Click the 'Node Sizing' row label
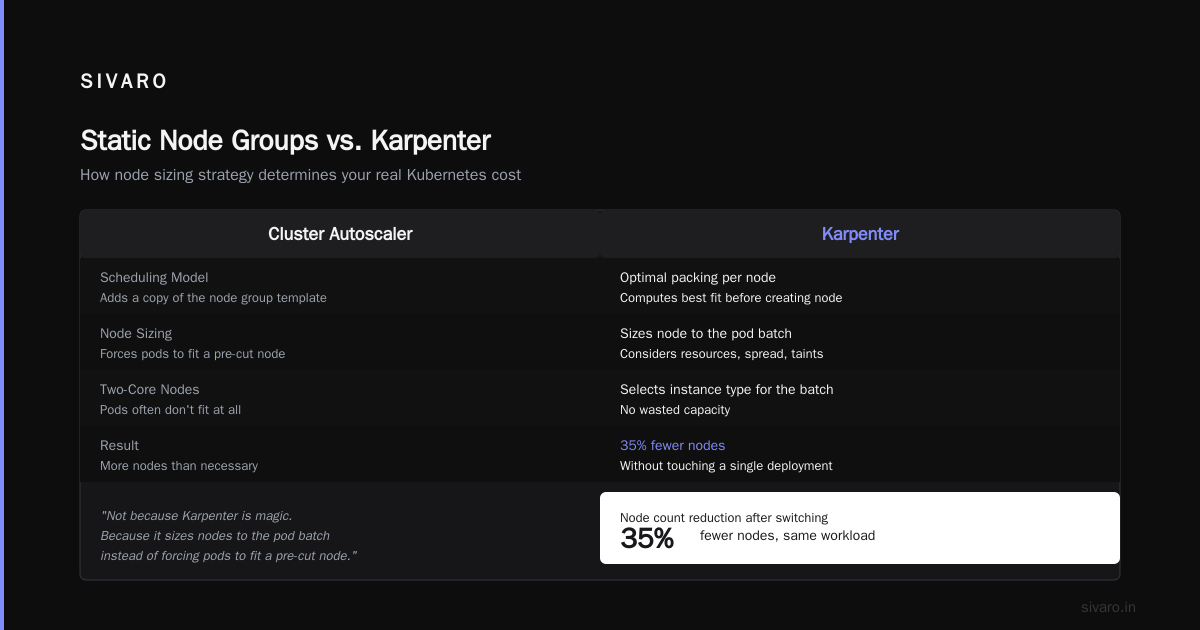This screenshot has height=630, width=1200. [x=136, y=333]
